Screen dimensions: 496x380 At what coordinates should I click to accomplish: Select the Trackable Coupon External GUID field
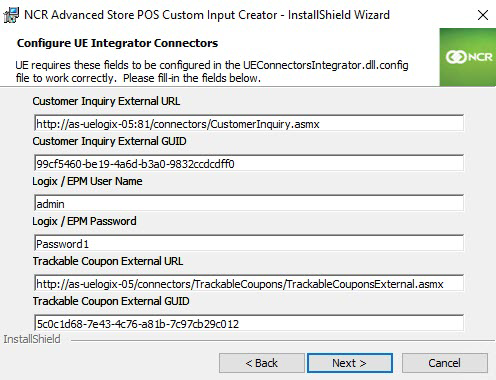pos(249,323)
